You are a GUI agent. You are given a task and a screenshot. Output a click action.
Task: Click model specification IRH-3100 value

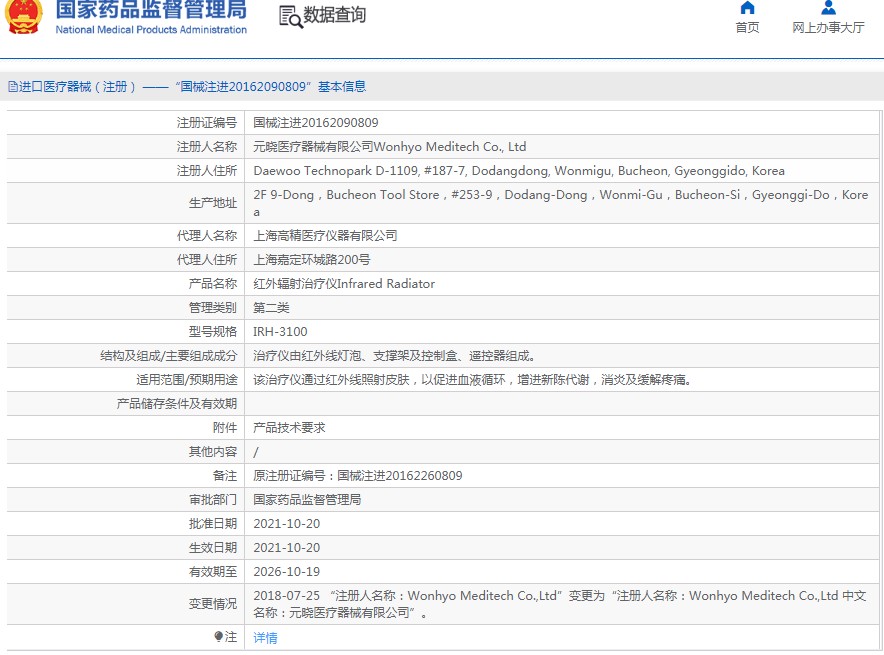[280, 332]
